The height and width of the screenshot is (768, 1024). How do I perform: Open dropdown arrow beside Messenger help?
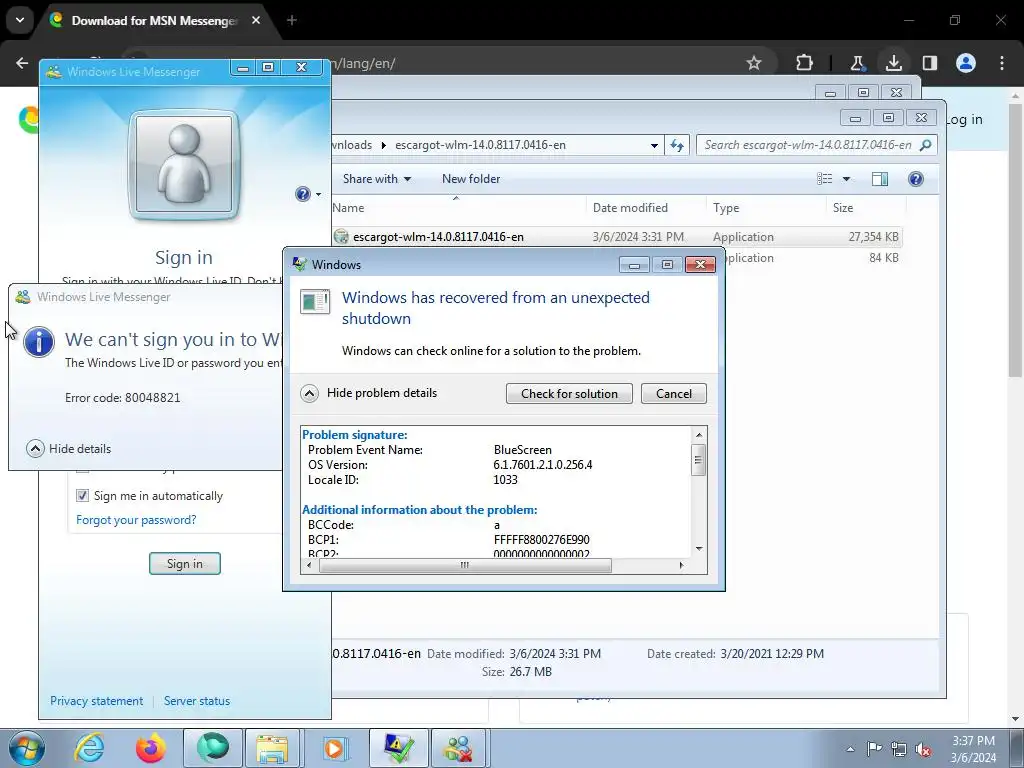click(319, 195)
